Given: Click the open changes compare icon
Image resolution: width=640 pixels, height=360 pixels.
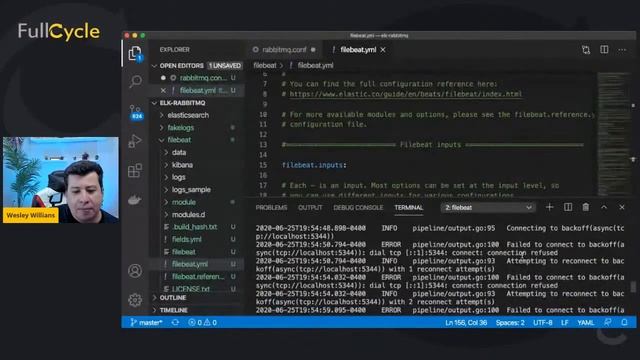Looking at the screenshot, I should pos(586,50).
